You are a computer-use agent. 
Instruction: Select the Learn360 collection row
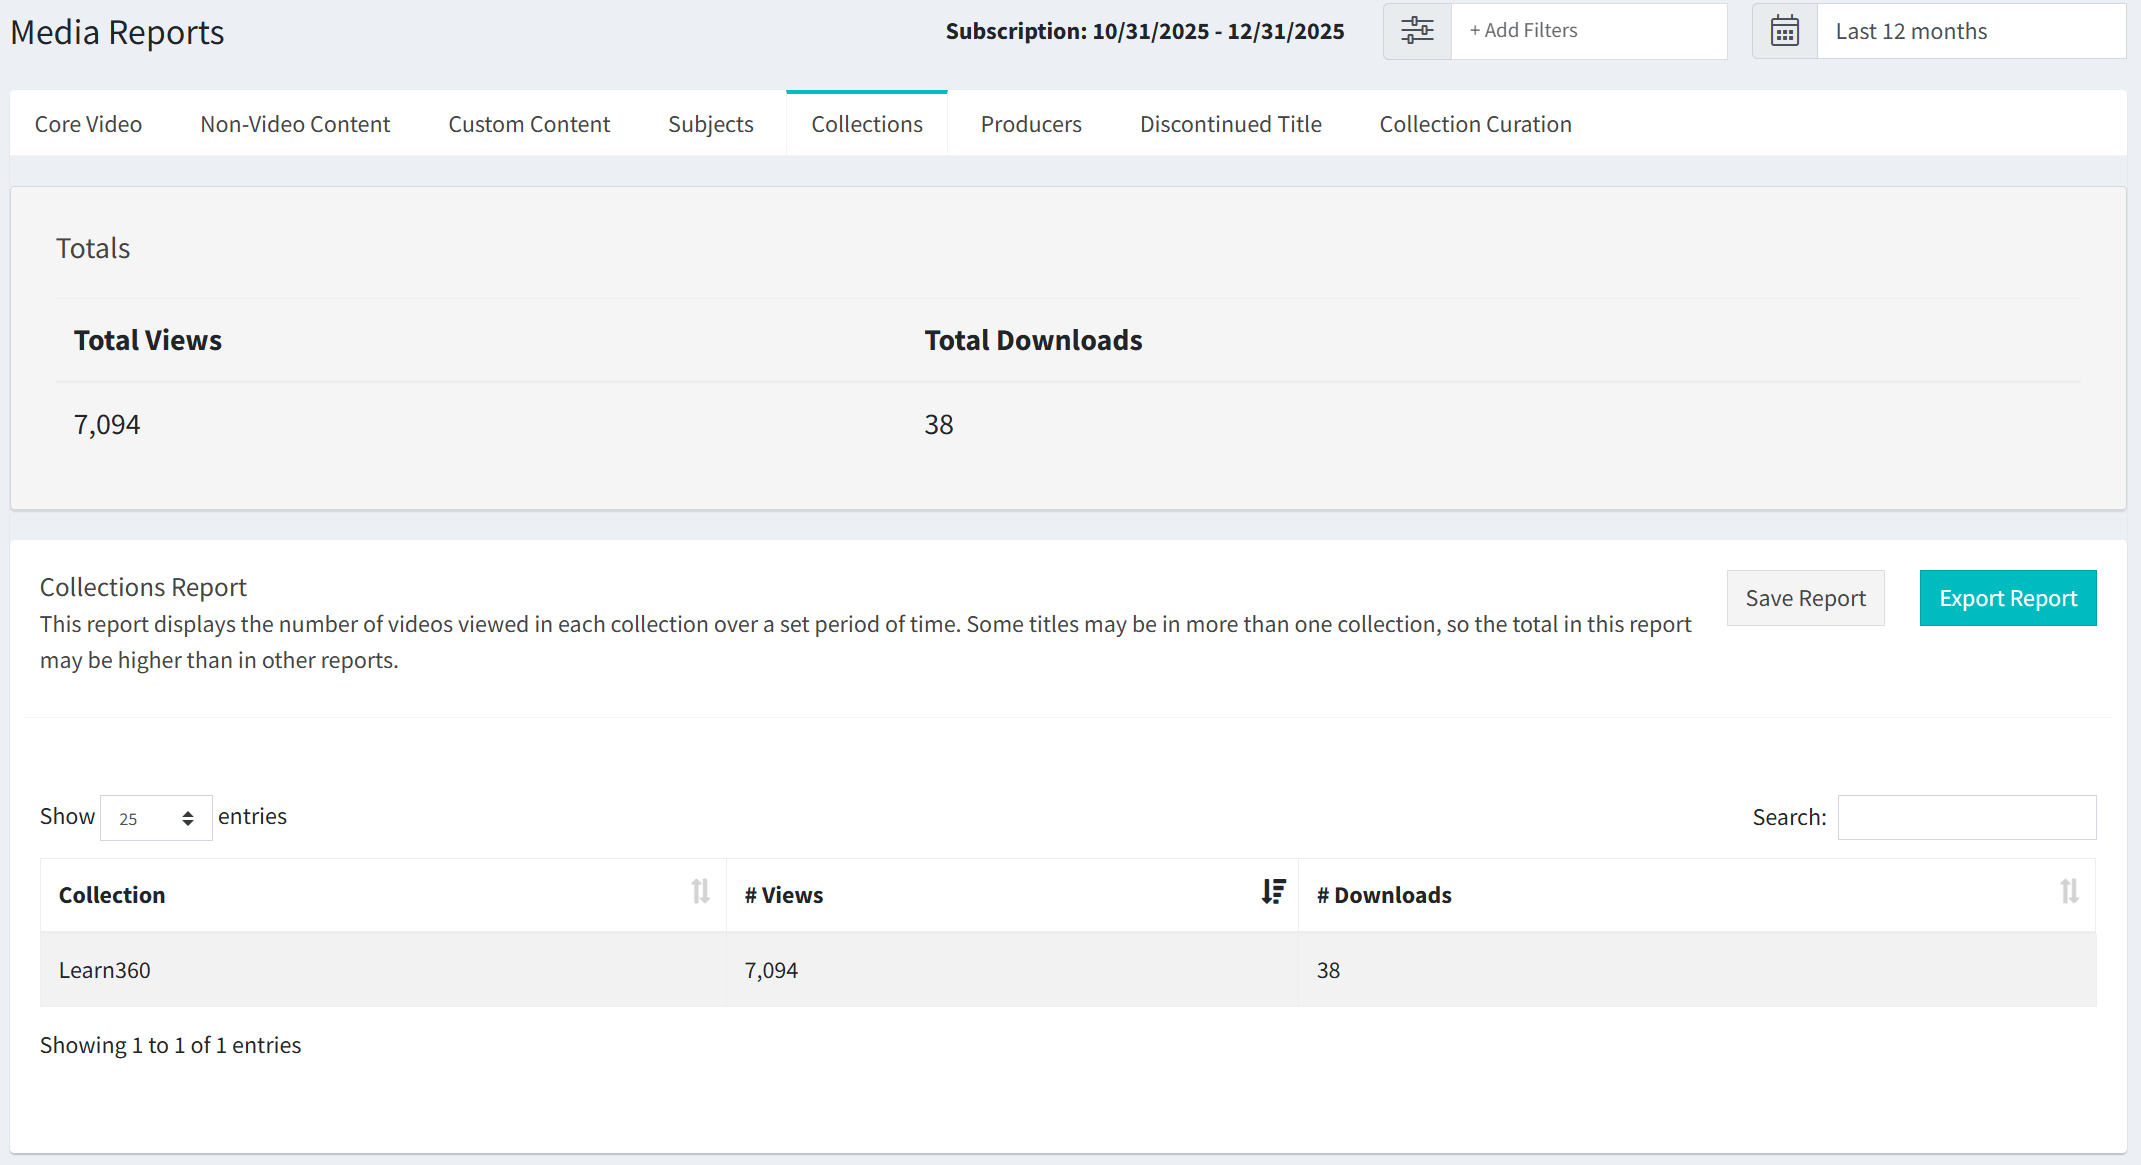point(105,969)
